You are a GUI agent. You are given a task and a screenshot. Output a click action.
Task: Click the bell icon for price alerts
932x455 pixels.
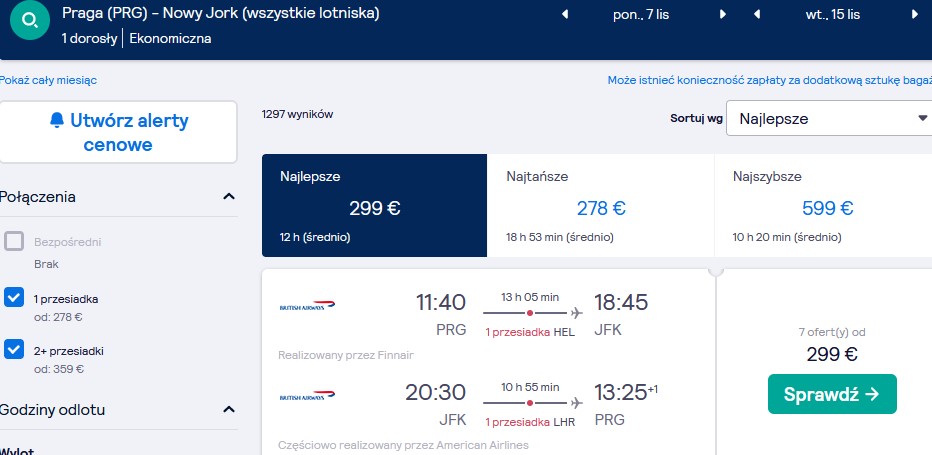57,120
